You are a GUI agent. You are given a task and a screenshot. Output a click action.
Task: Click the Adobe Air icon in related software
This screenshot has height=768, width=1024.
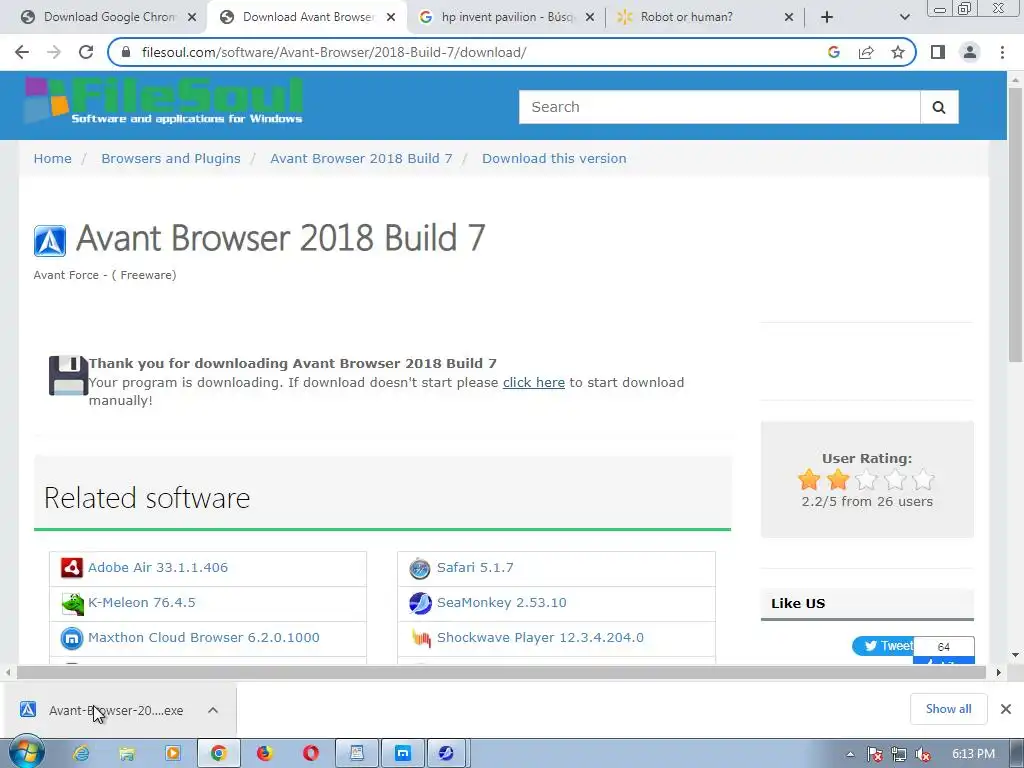(72, 568)
